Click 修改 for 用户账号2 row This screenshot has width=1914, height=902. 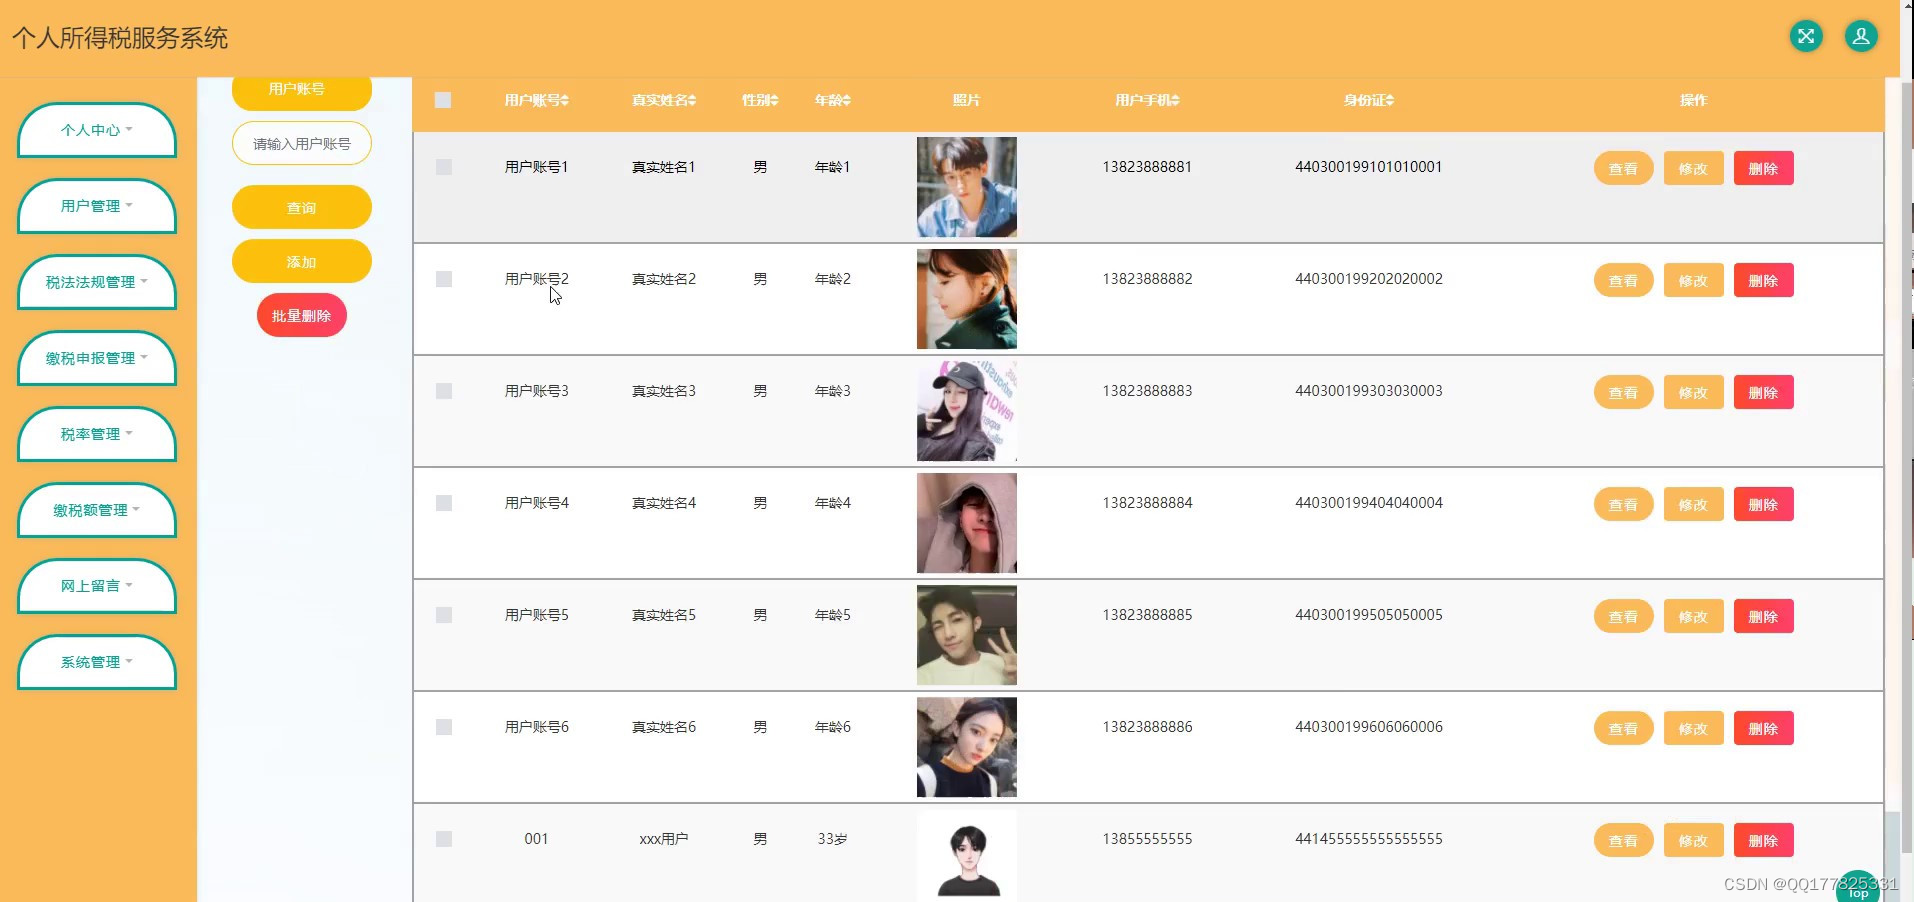tap(1694, 280)
